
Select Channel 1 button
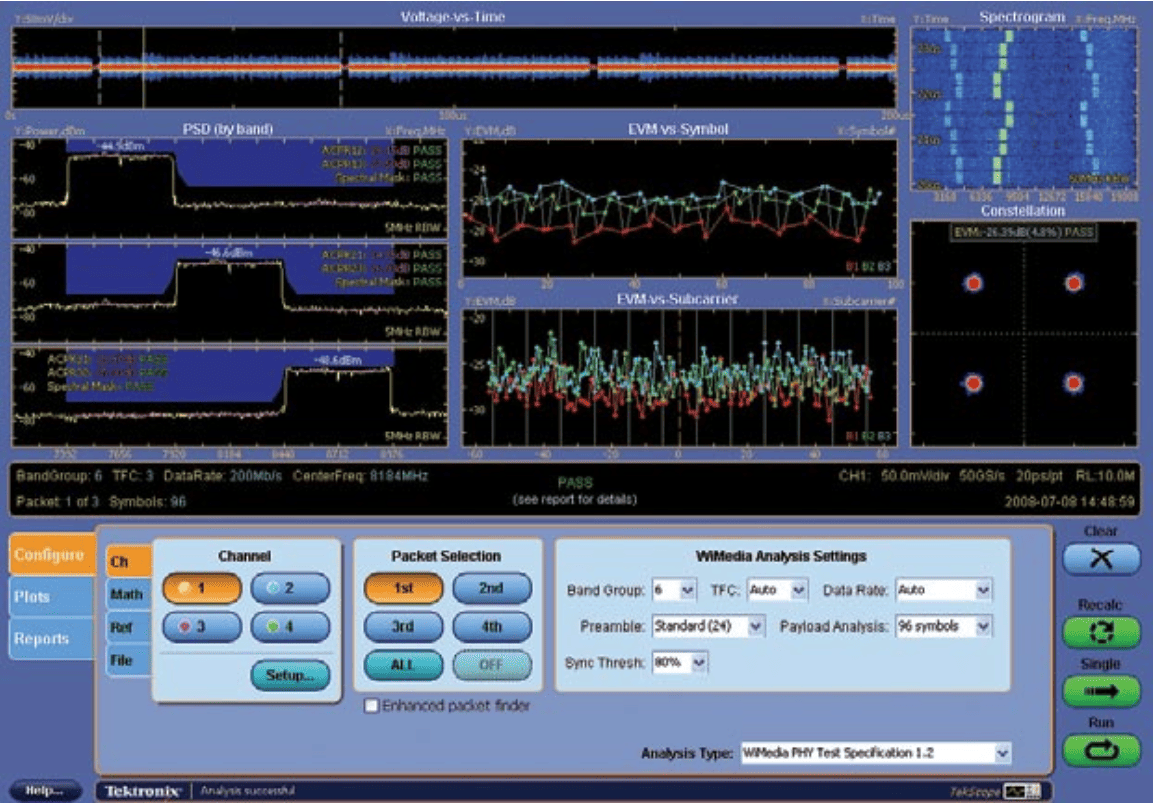[202, 588]
